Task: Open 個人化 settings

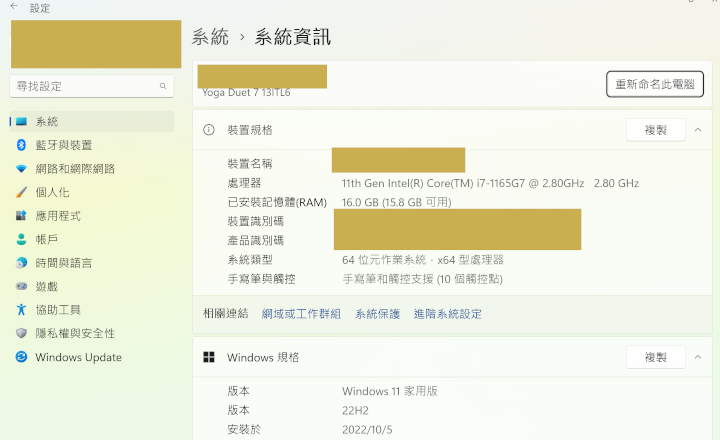Action: (x=92, y=192)
